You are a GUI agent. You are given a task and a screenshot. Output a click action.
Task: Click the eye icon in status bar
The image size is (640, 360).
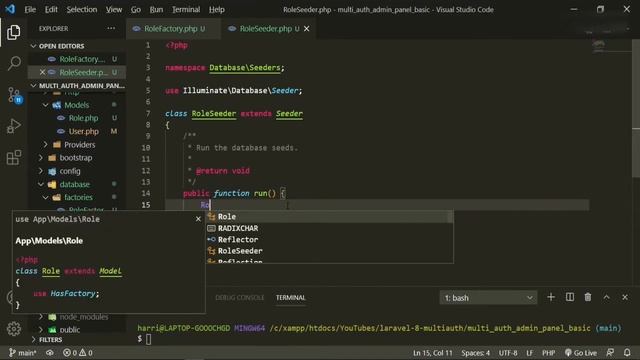[x=49, y=353]
